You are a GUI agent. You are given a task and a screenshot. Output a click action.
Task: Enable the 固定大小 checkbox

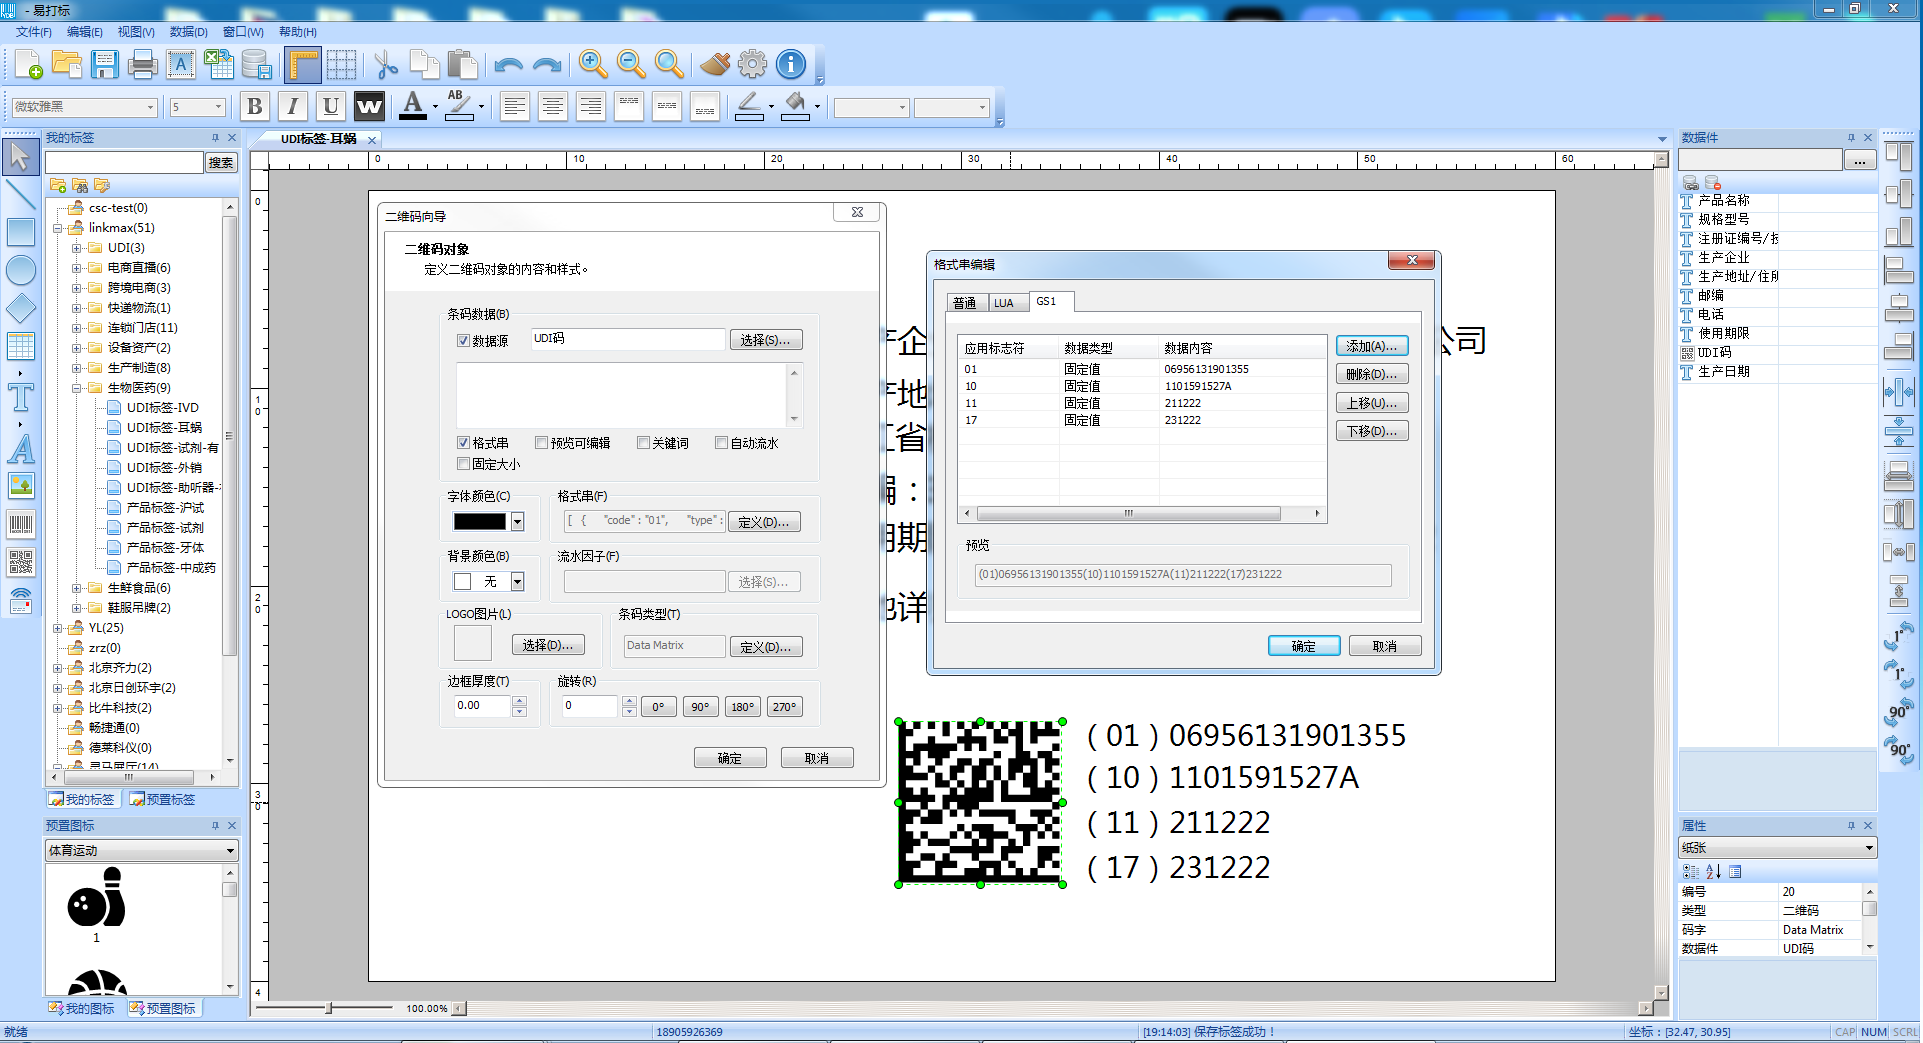click(x=463, y=464)
